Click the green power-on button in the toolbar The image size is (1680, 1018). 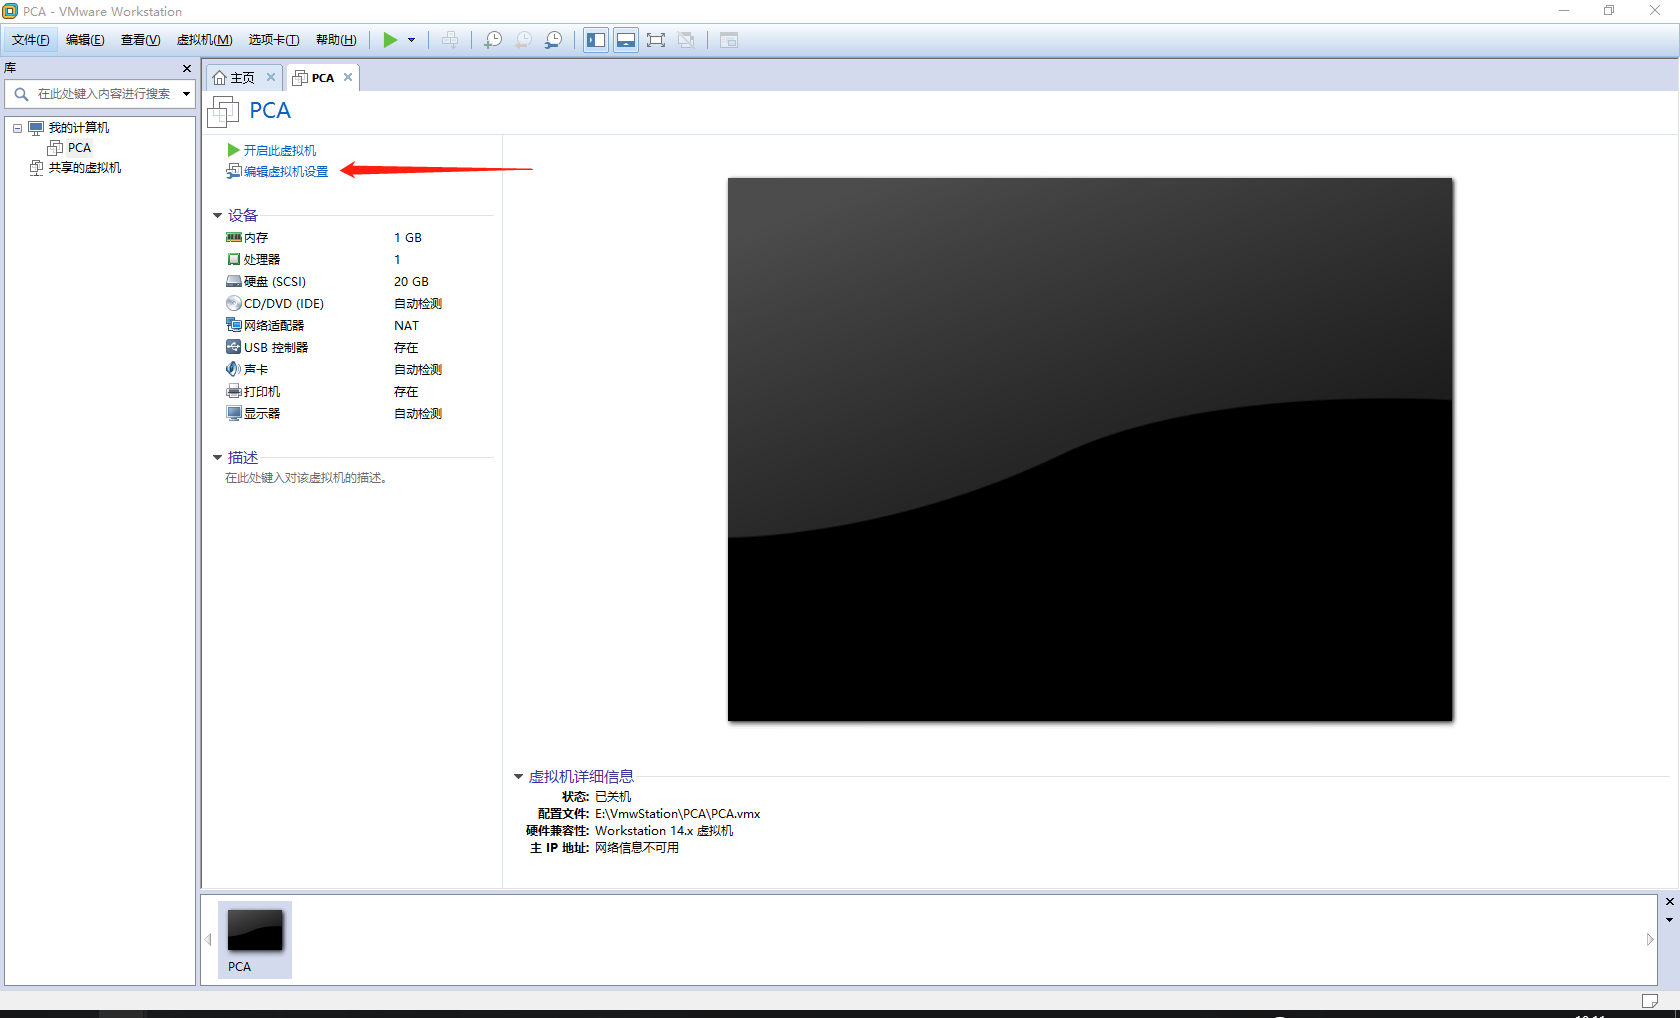391,40
